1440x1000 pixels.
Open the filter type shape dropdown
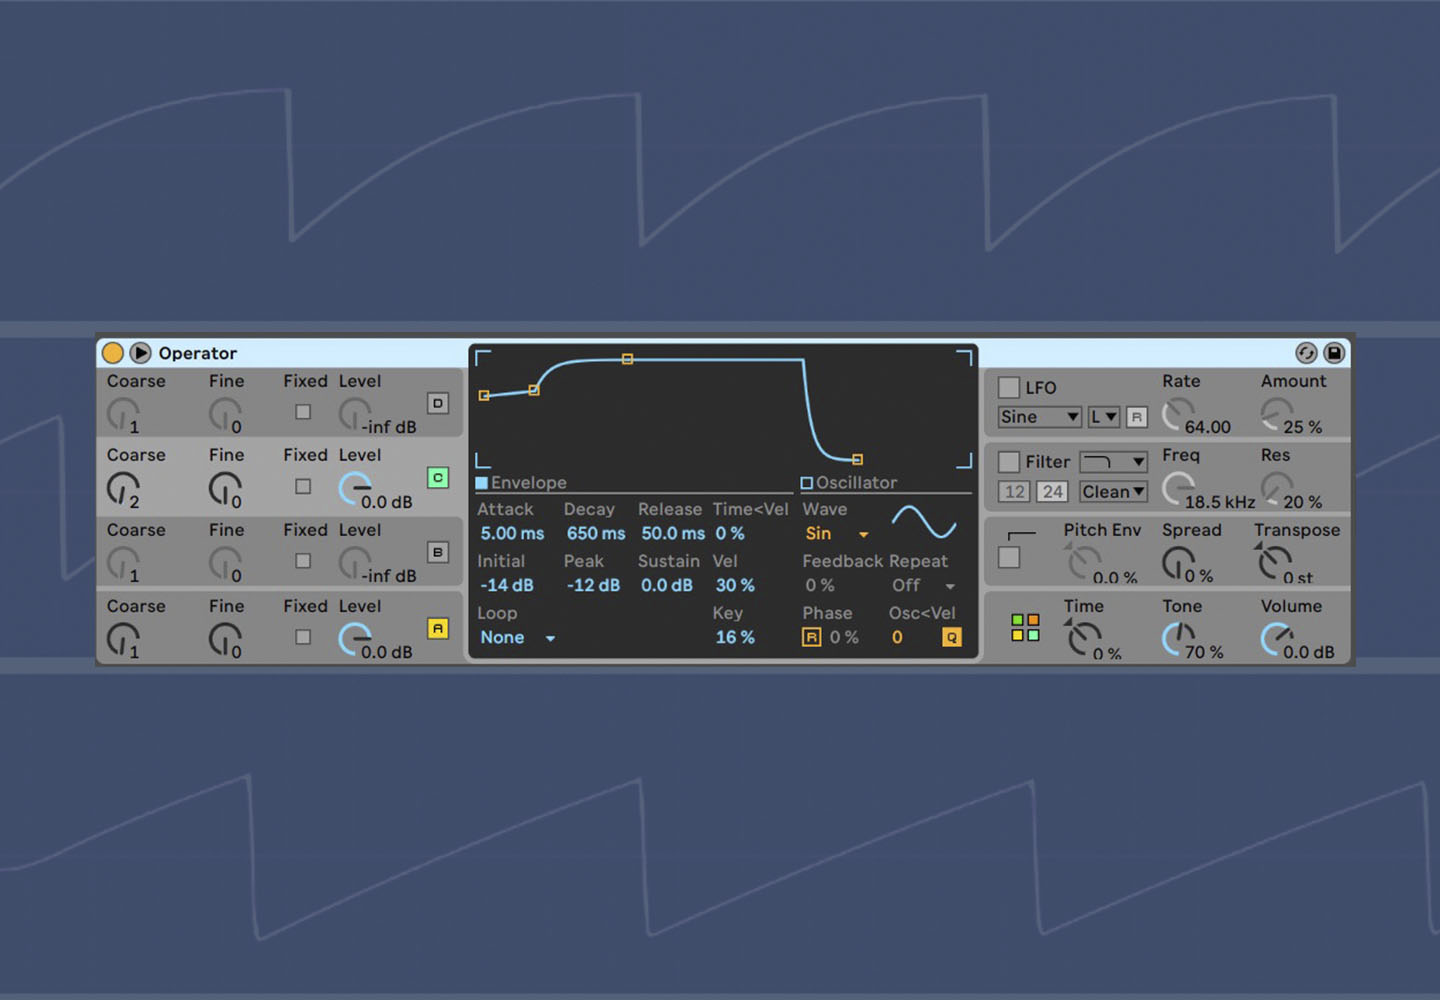(1113, 462)
